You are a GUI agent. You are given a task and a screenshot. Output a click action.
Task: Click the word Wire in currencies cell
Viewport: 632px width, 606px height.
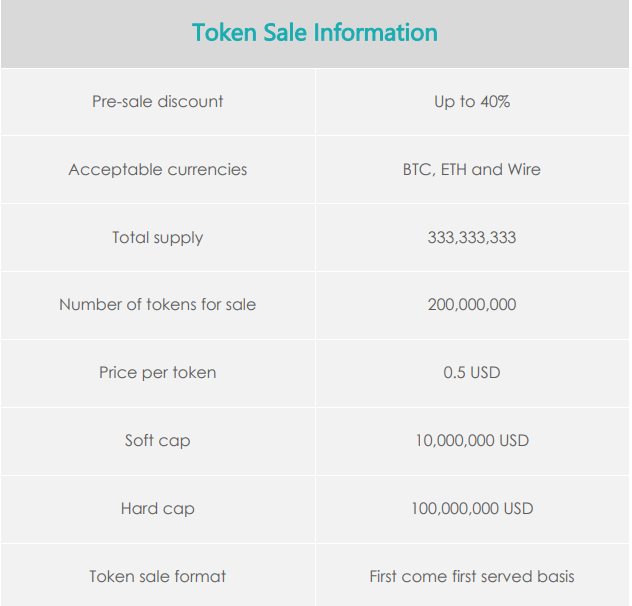coord(524,170)
